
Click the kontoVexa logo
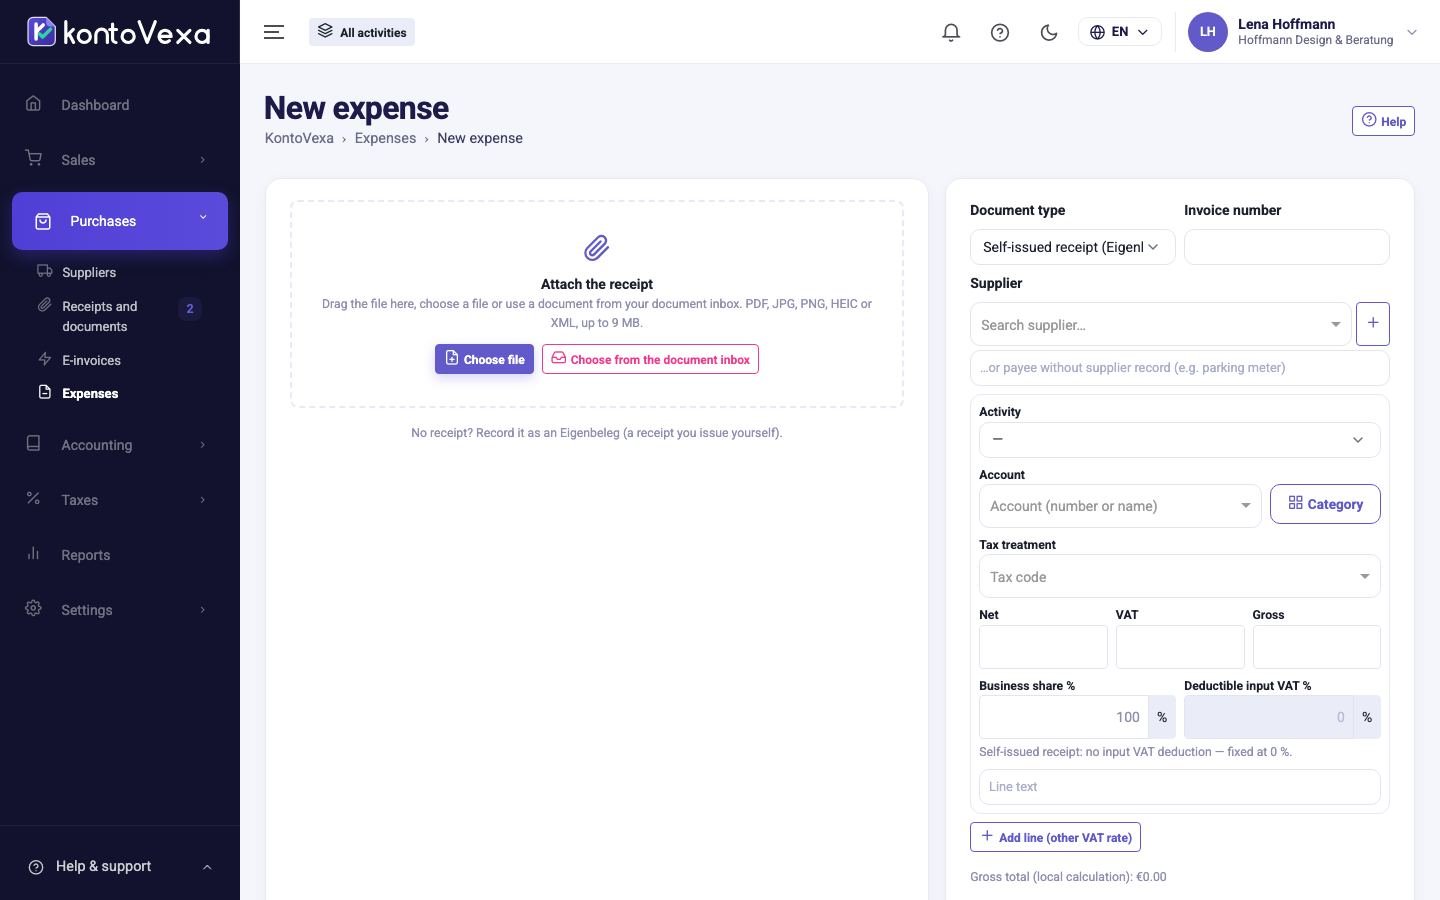(x=119, y=32)
